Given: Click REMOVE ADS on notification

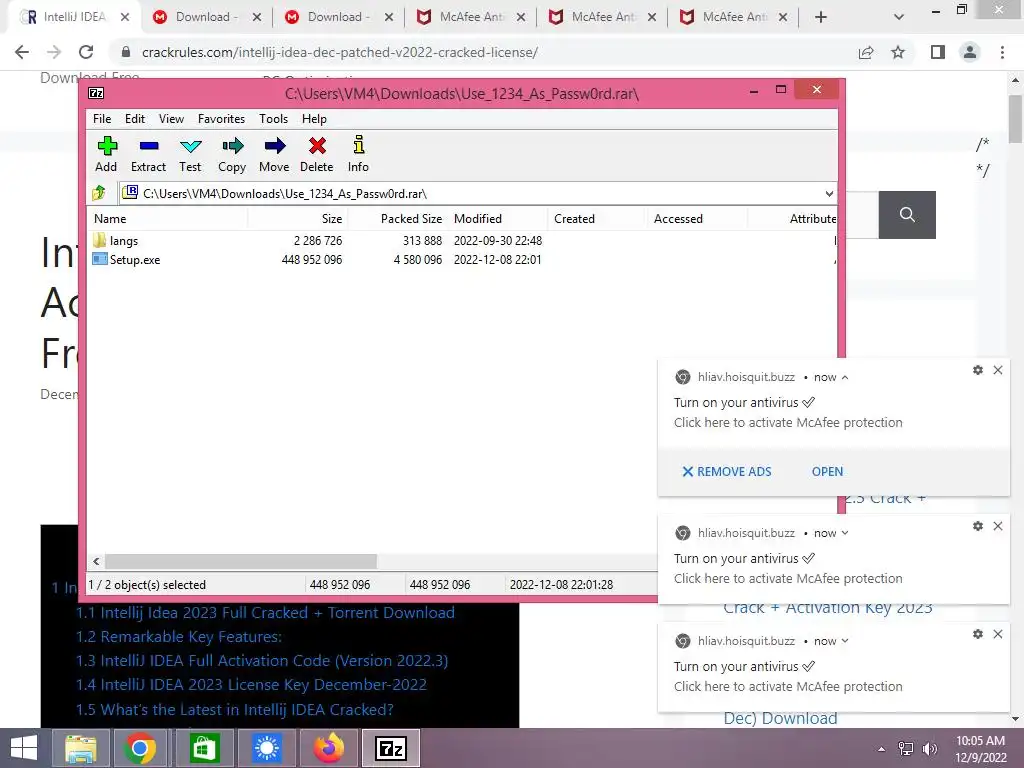Looking at the screenshot, I should coord(727,472).
